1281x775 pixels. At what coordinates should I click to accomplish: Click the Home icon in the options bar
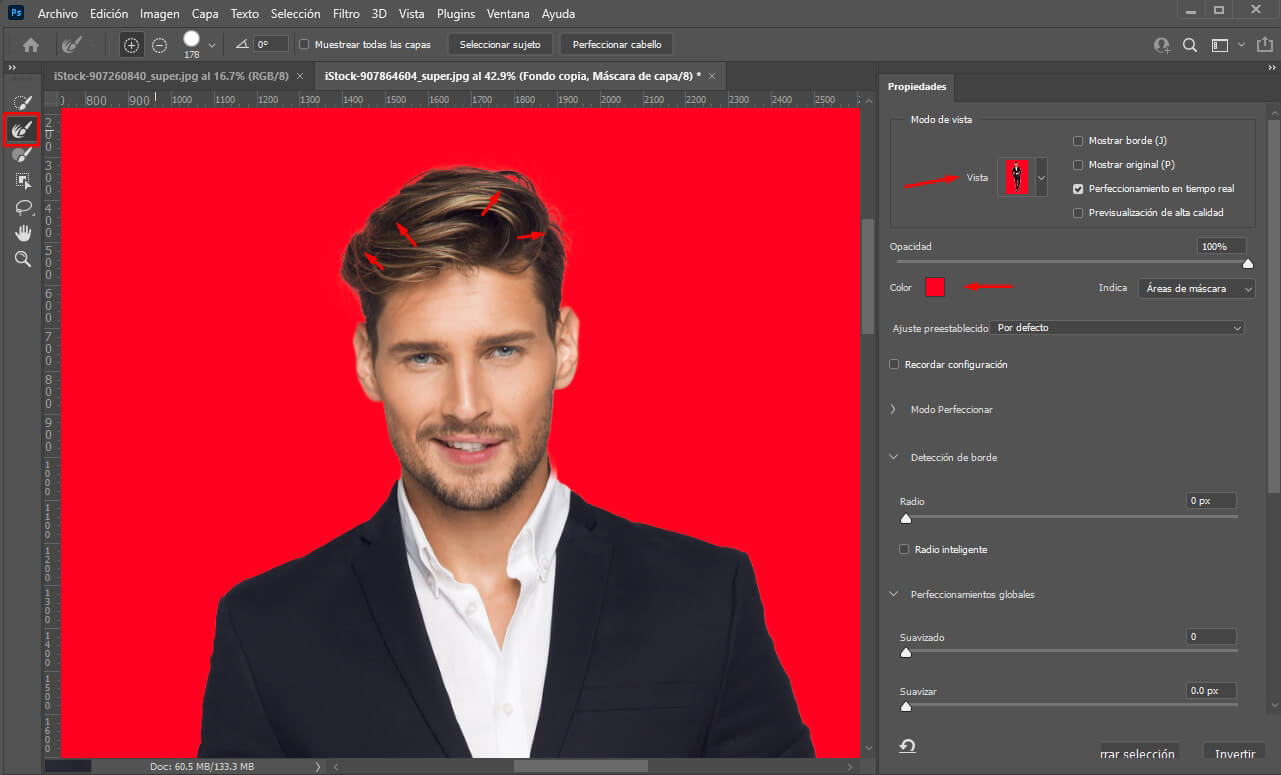point(29,44)
